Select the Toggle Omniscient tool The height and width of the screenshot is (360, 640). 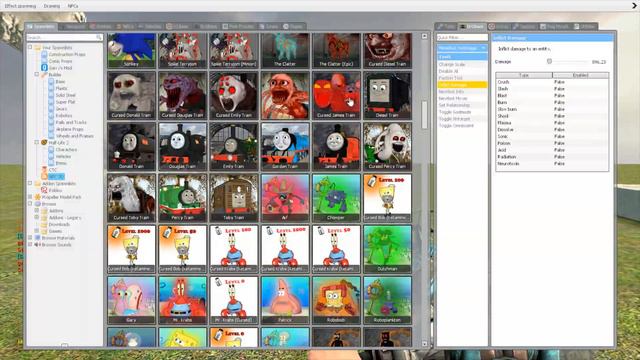point(462,126)
